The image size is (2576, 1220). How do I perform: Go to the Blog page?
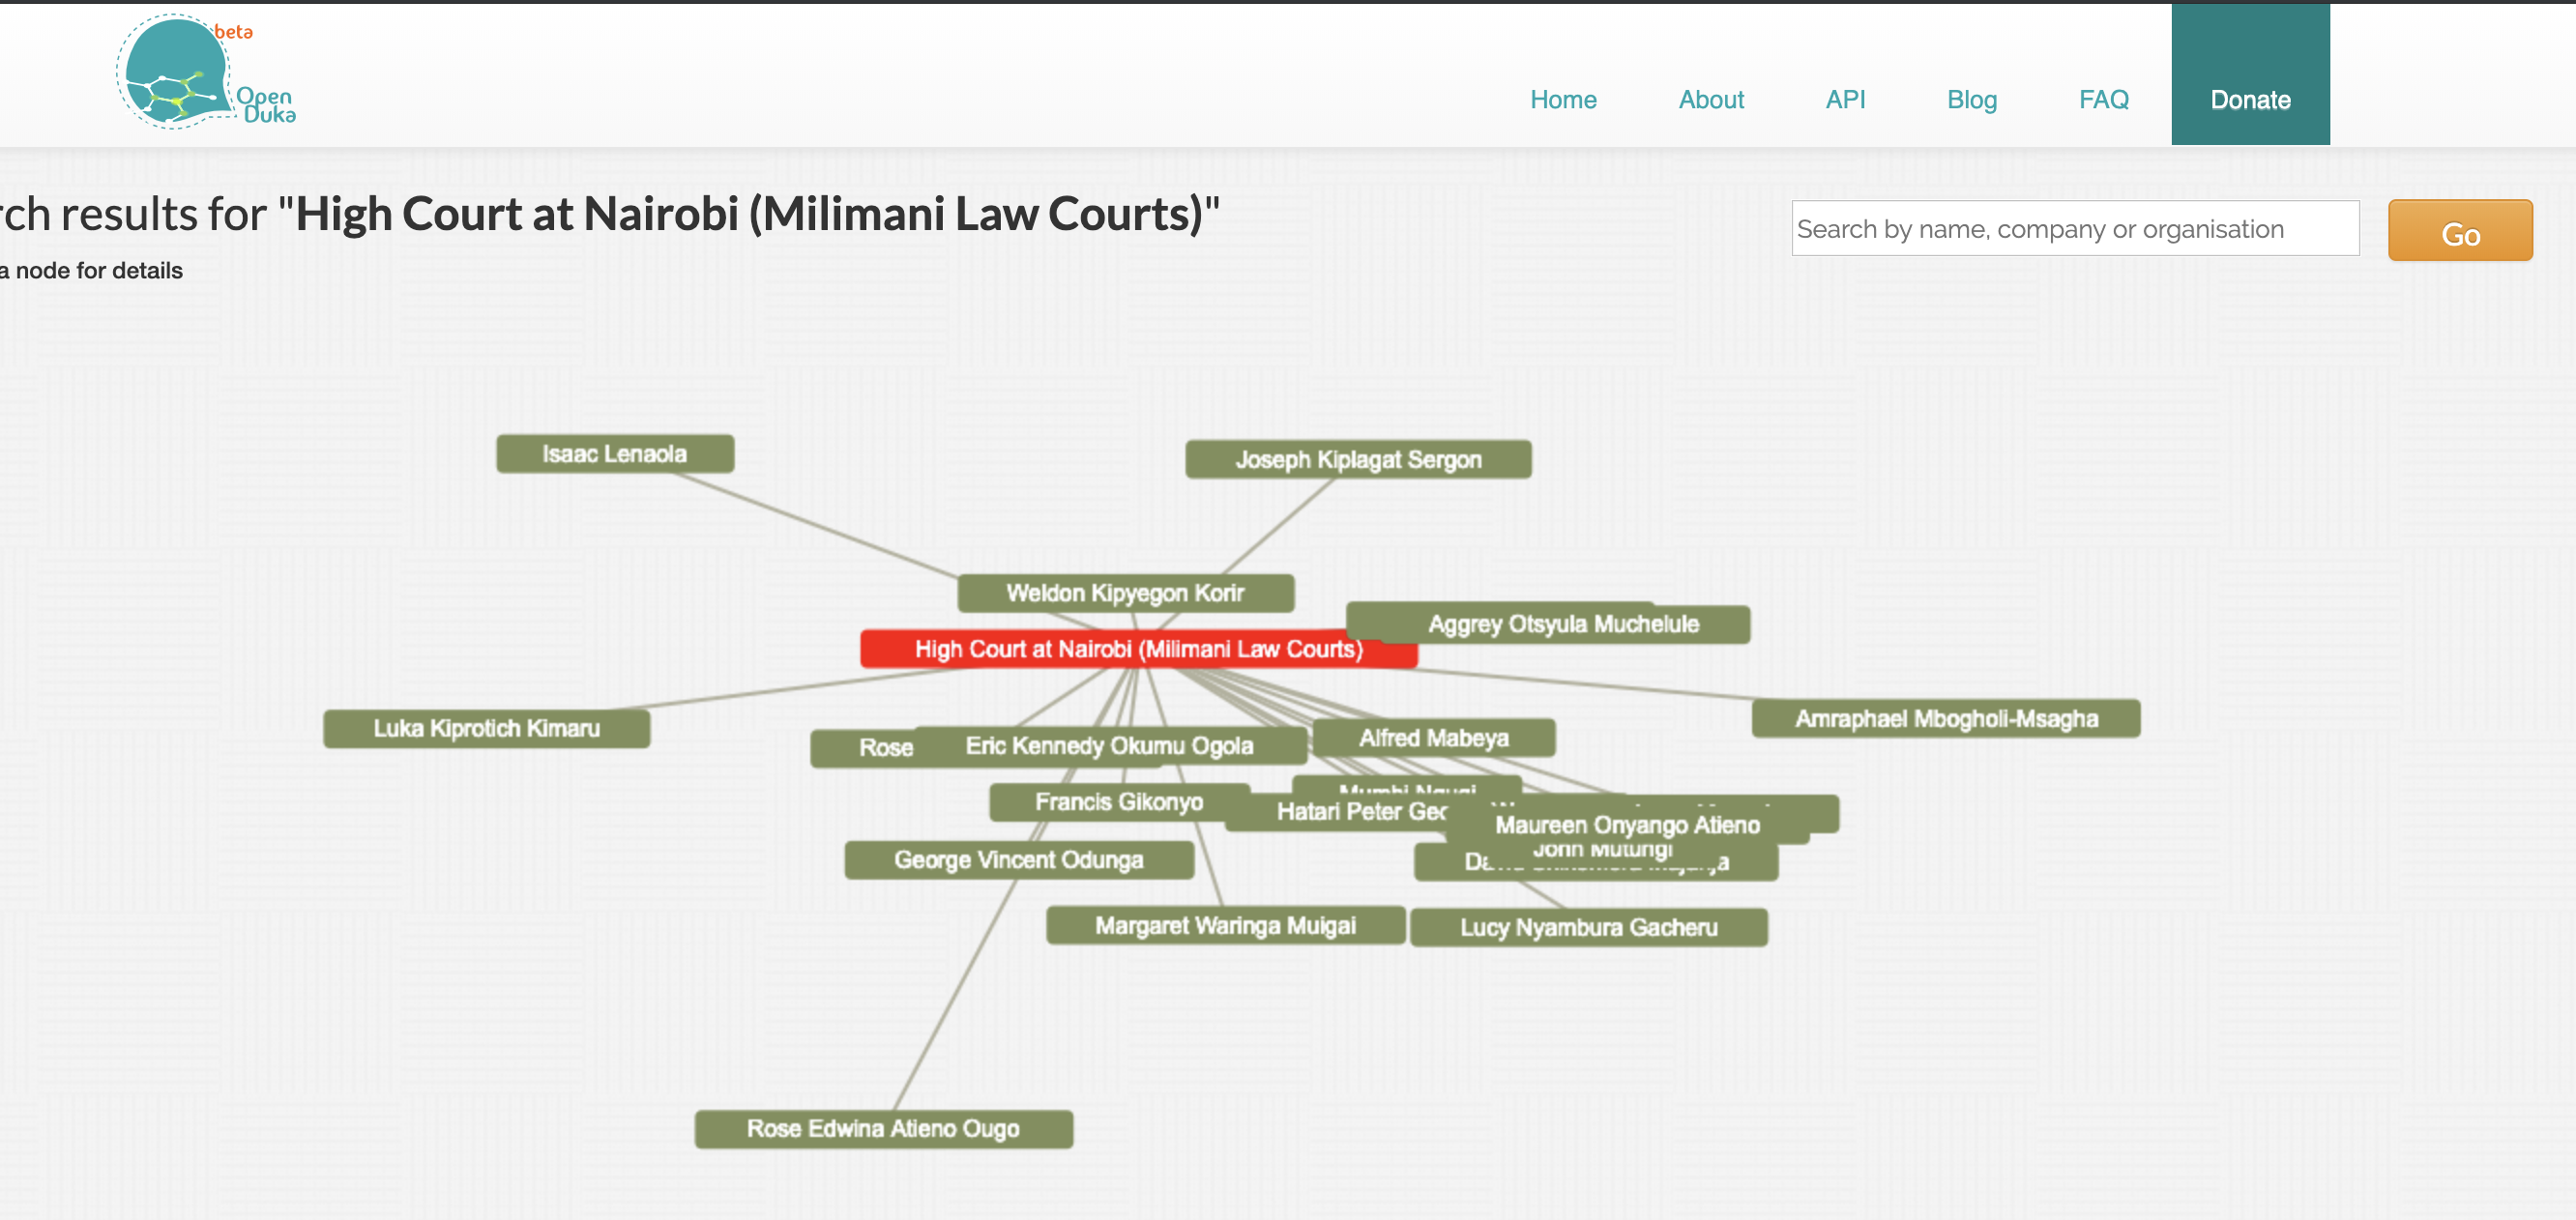pyautogui.click(x=1971, y=100)
